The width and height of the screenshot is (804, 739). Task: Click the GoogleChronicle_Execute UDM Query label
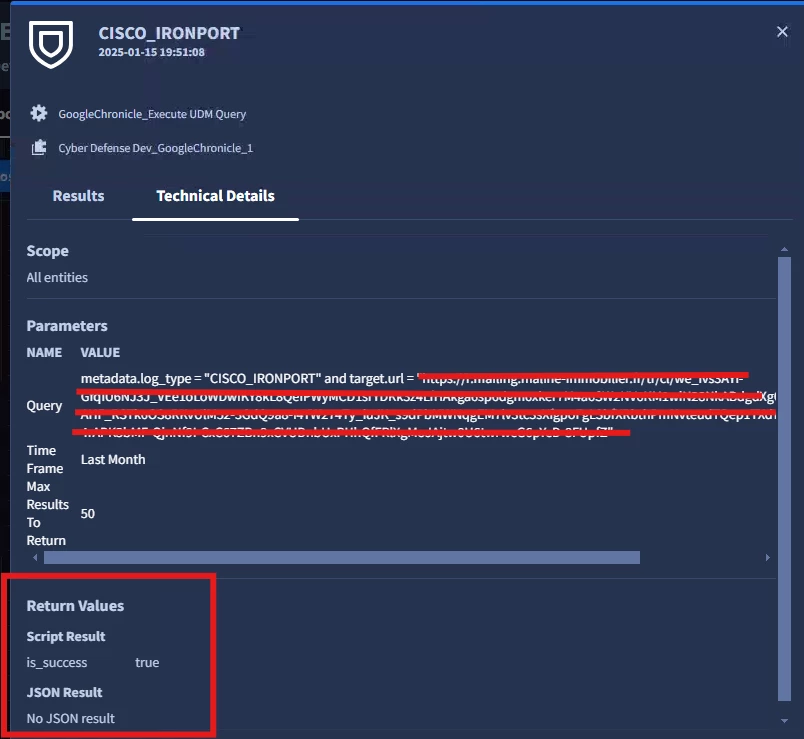click(152, 114)
